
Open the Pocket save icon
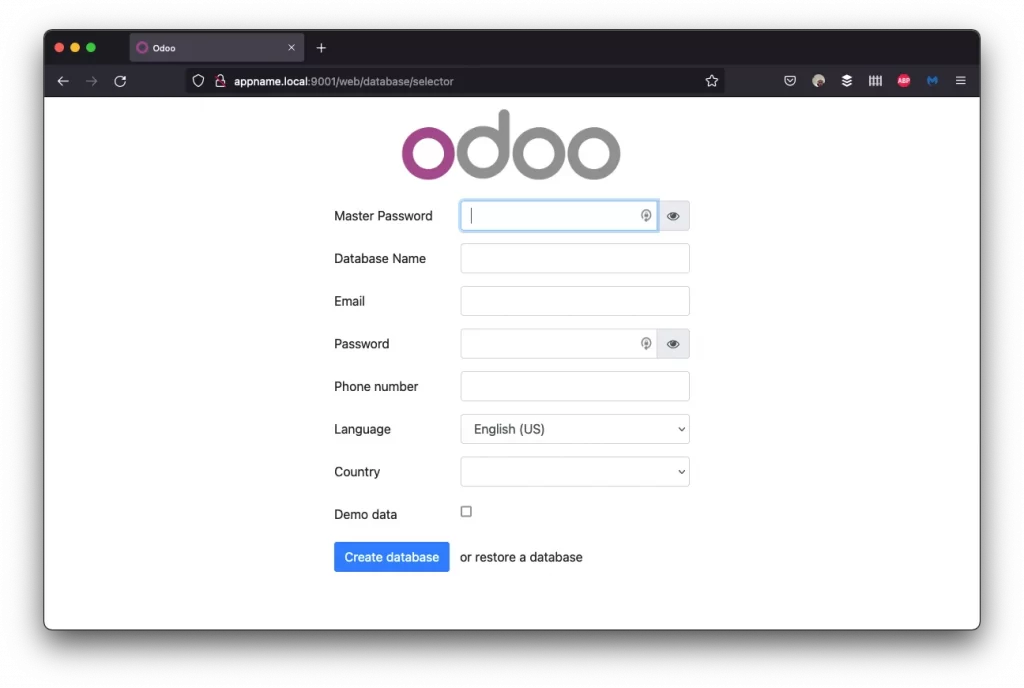pos(790,81)
